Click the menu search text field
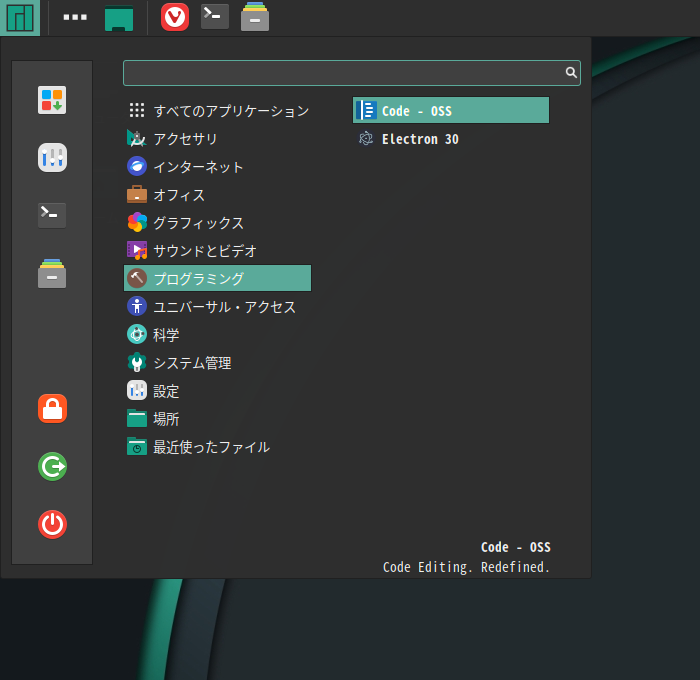 click(352, 73)
